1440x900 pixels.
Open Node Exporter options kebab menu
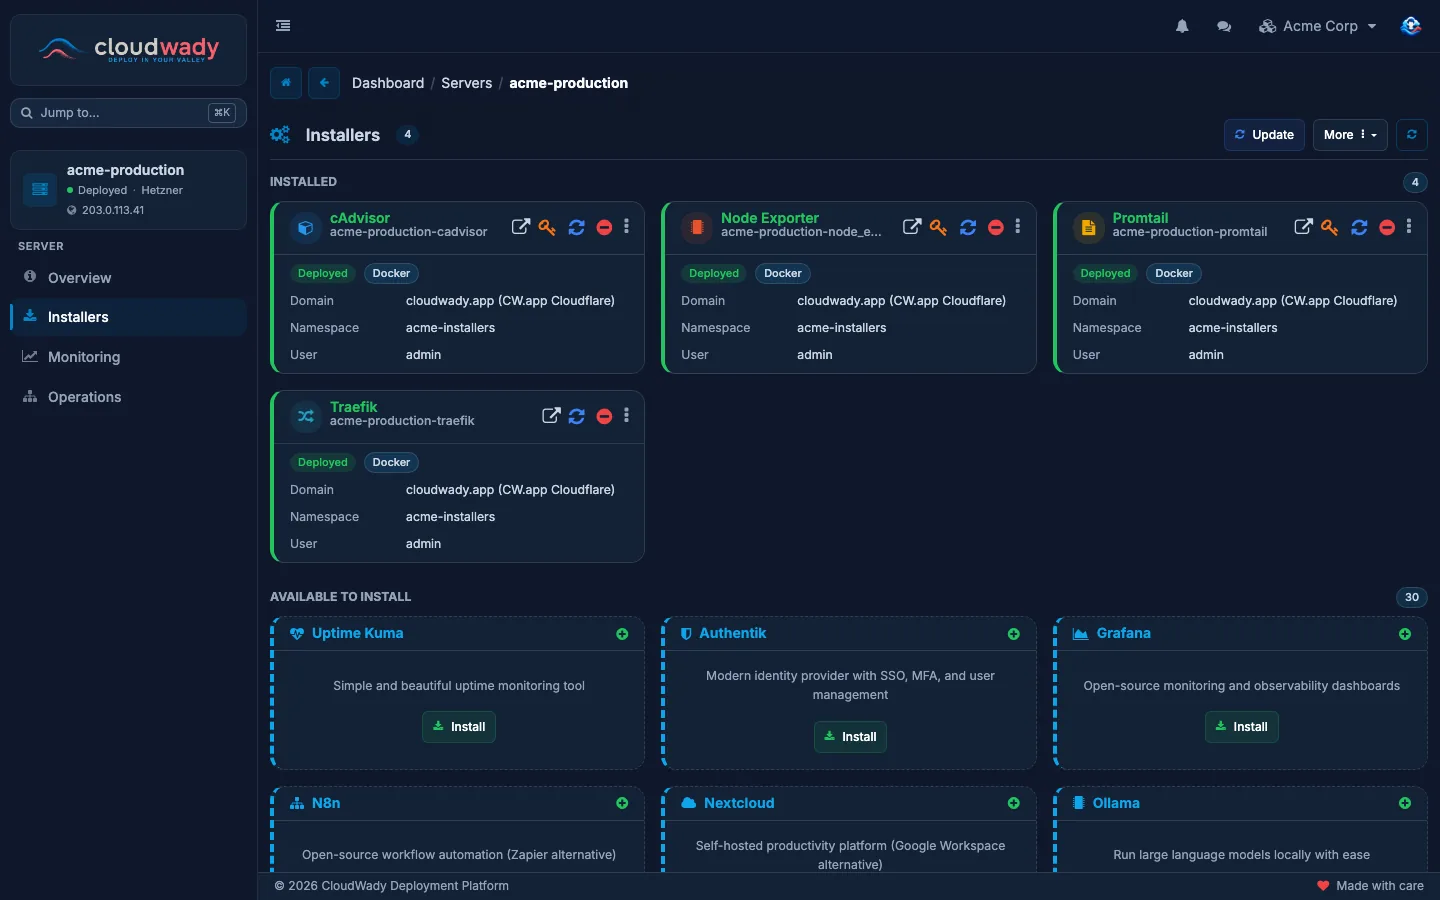[x=1018, y=227]
